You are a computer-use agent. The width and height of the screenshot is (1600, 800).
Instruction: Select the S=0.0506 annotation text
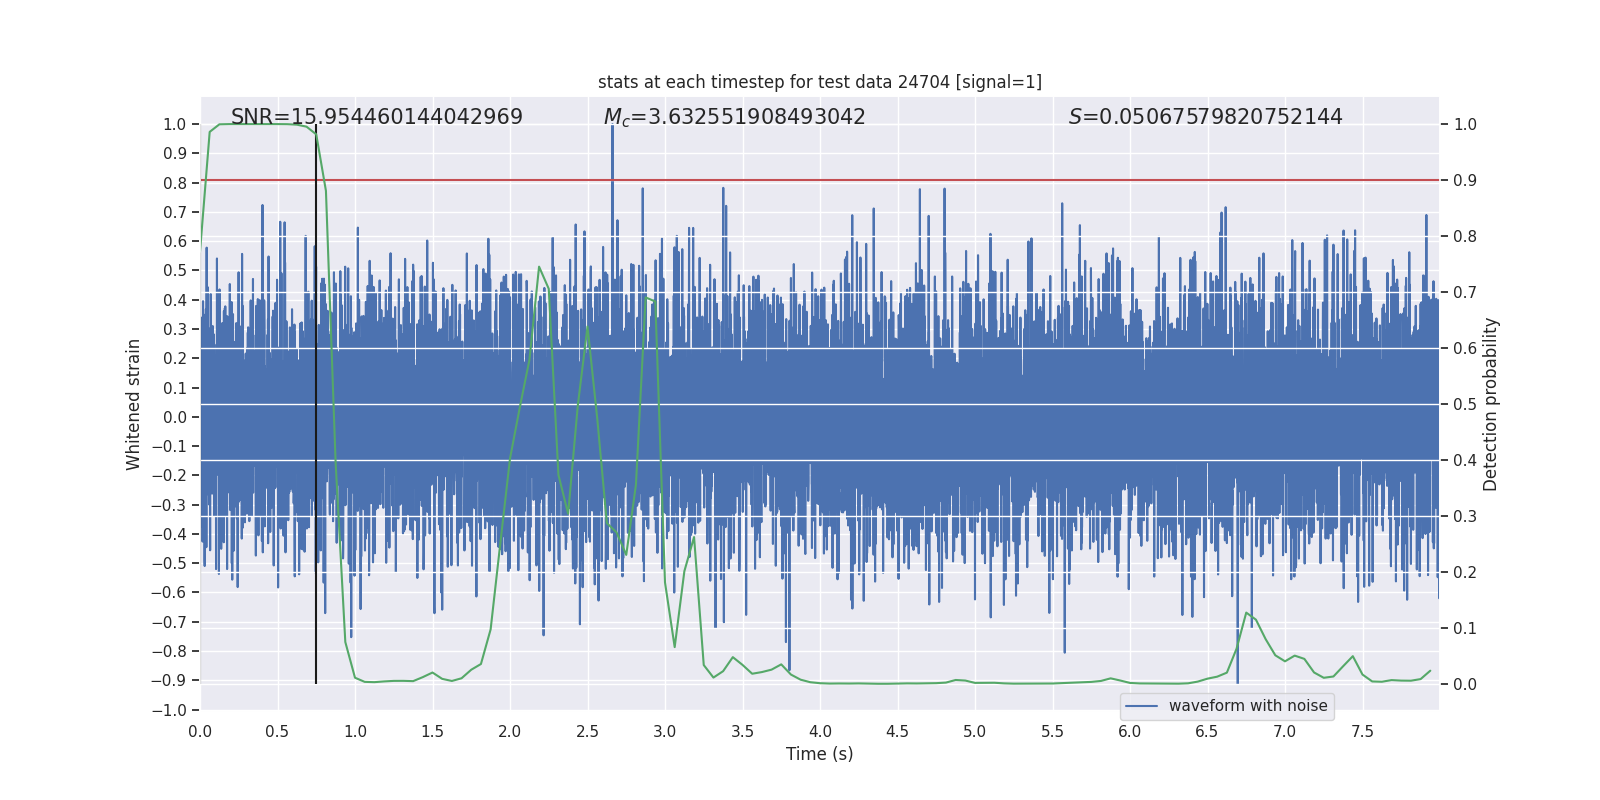tap(1205, 117)
